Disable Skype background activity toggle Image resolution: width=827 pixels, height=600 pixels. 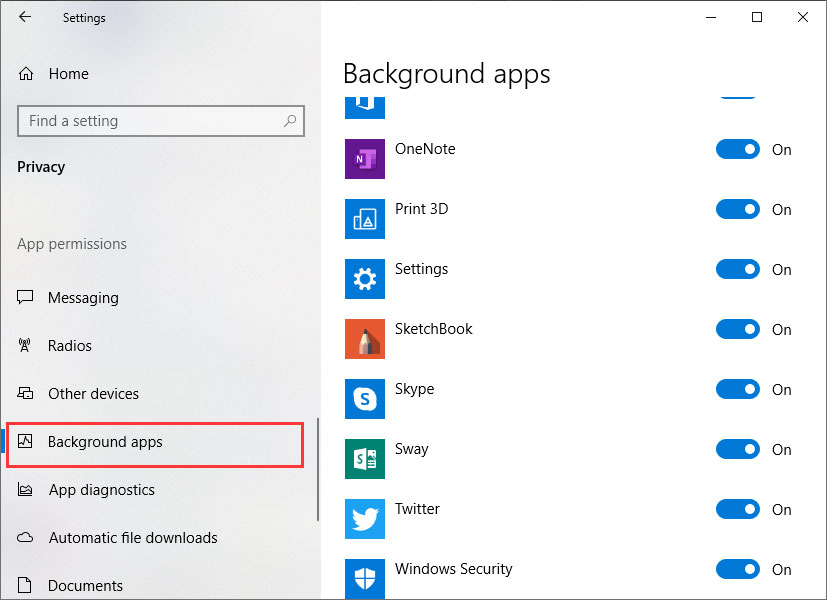coord(737,389)
